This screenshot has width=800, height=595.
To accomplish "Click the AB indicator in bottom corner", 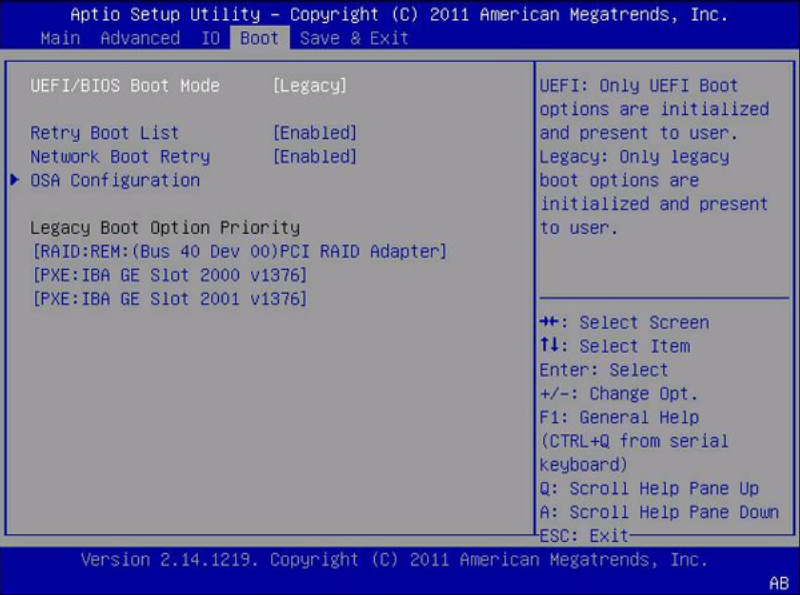I will tap(779, 583).
